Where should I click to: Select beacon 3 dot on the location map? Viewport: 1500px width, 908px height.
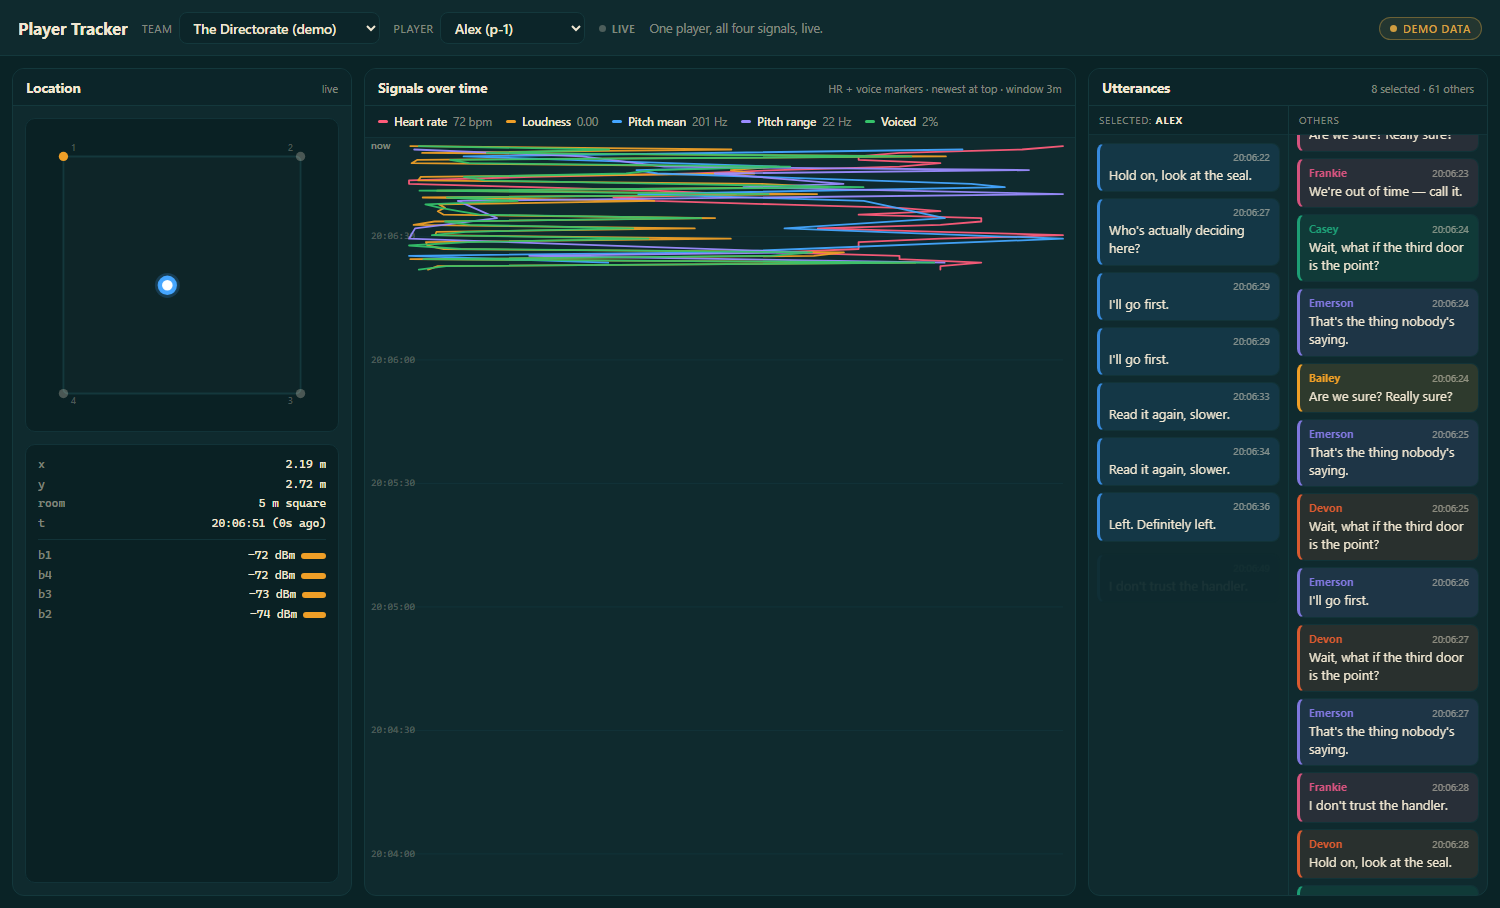point(300,393)
